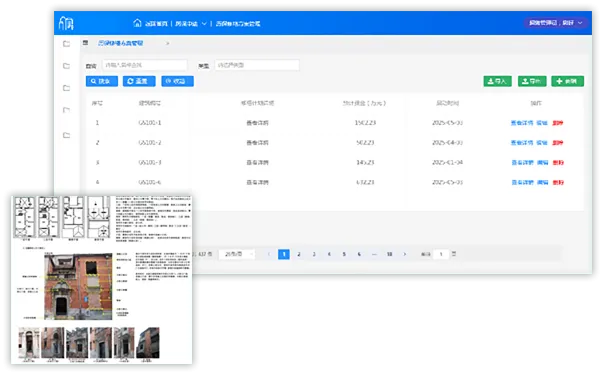Screen dimensions: 604x376
Task: Go to page 5 in pagination
Action: (344, 254)
